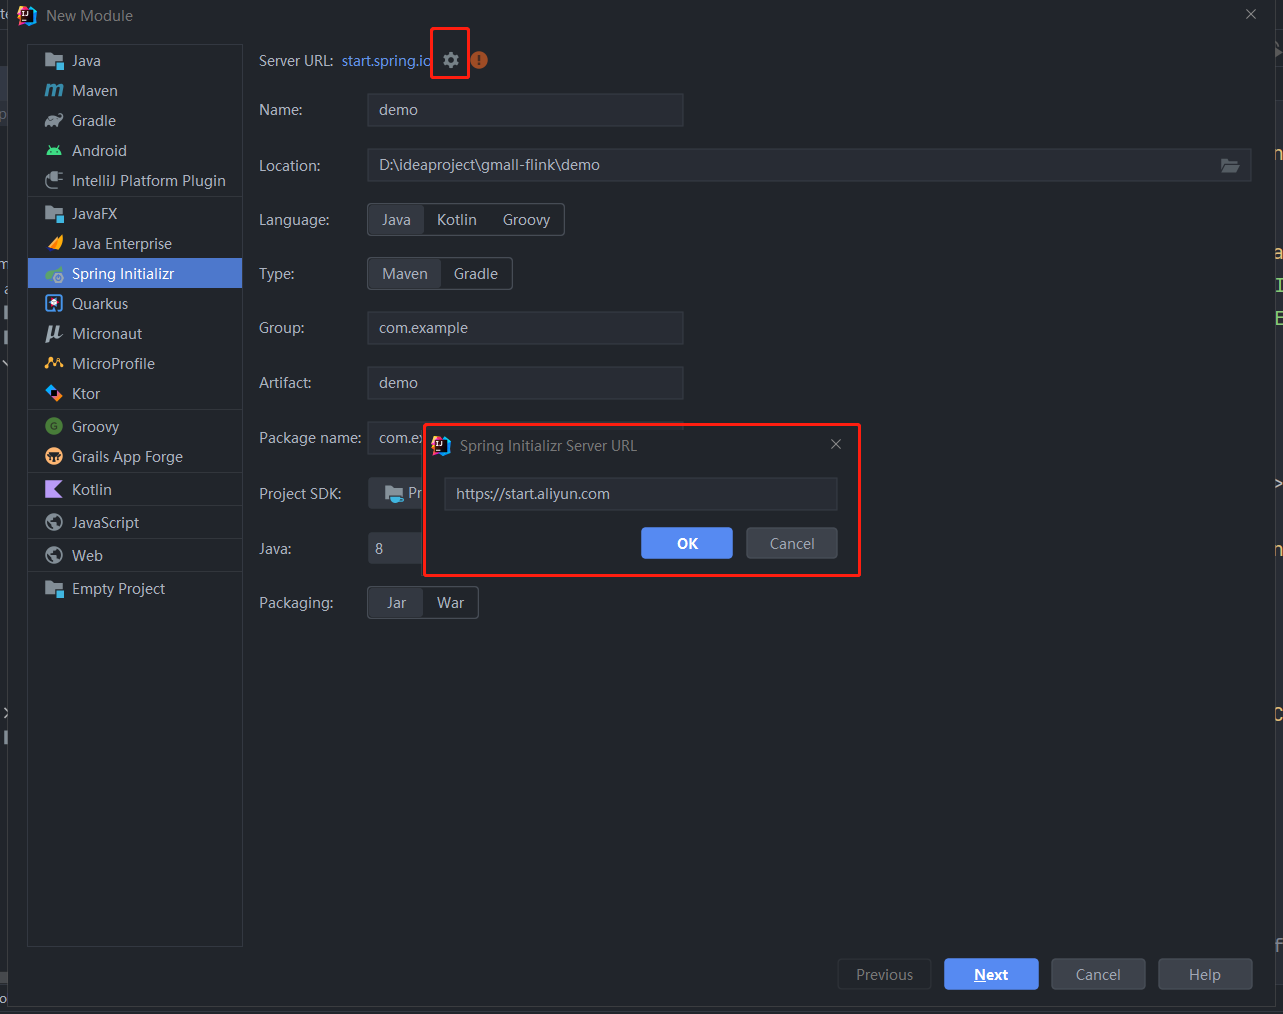Click the start.spring.io server URL link

point(386,61)
